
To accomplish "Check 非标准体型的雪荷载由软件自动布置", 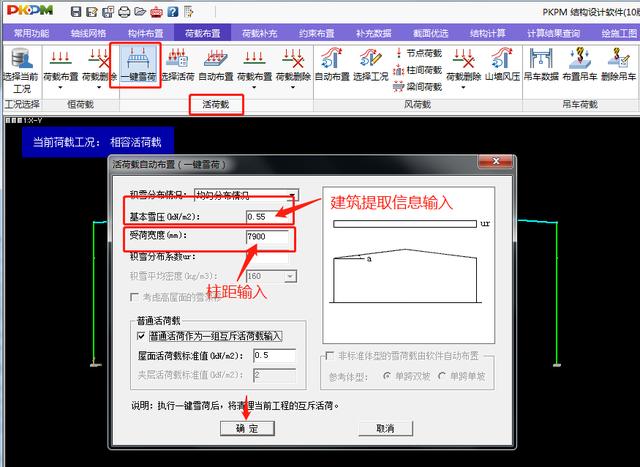I will click(x=329, y=356).
